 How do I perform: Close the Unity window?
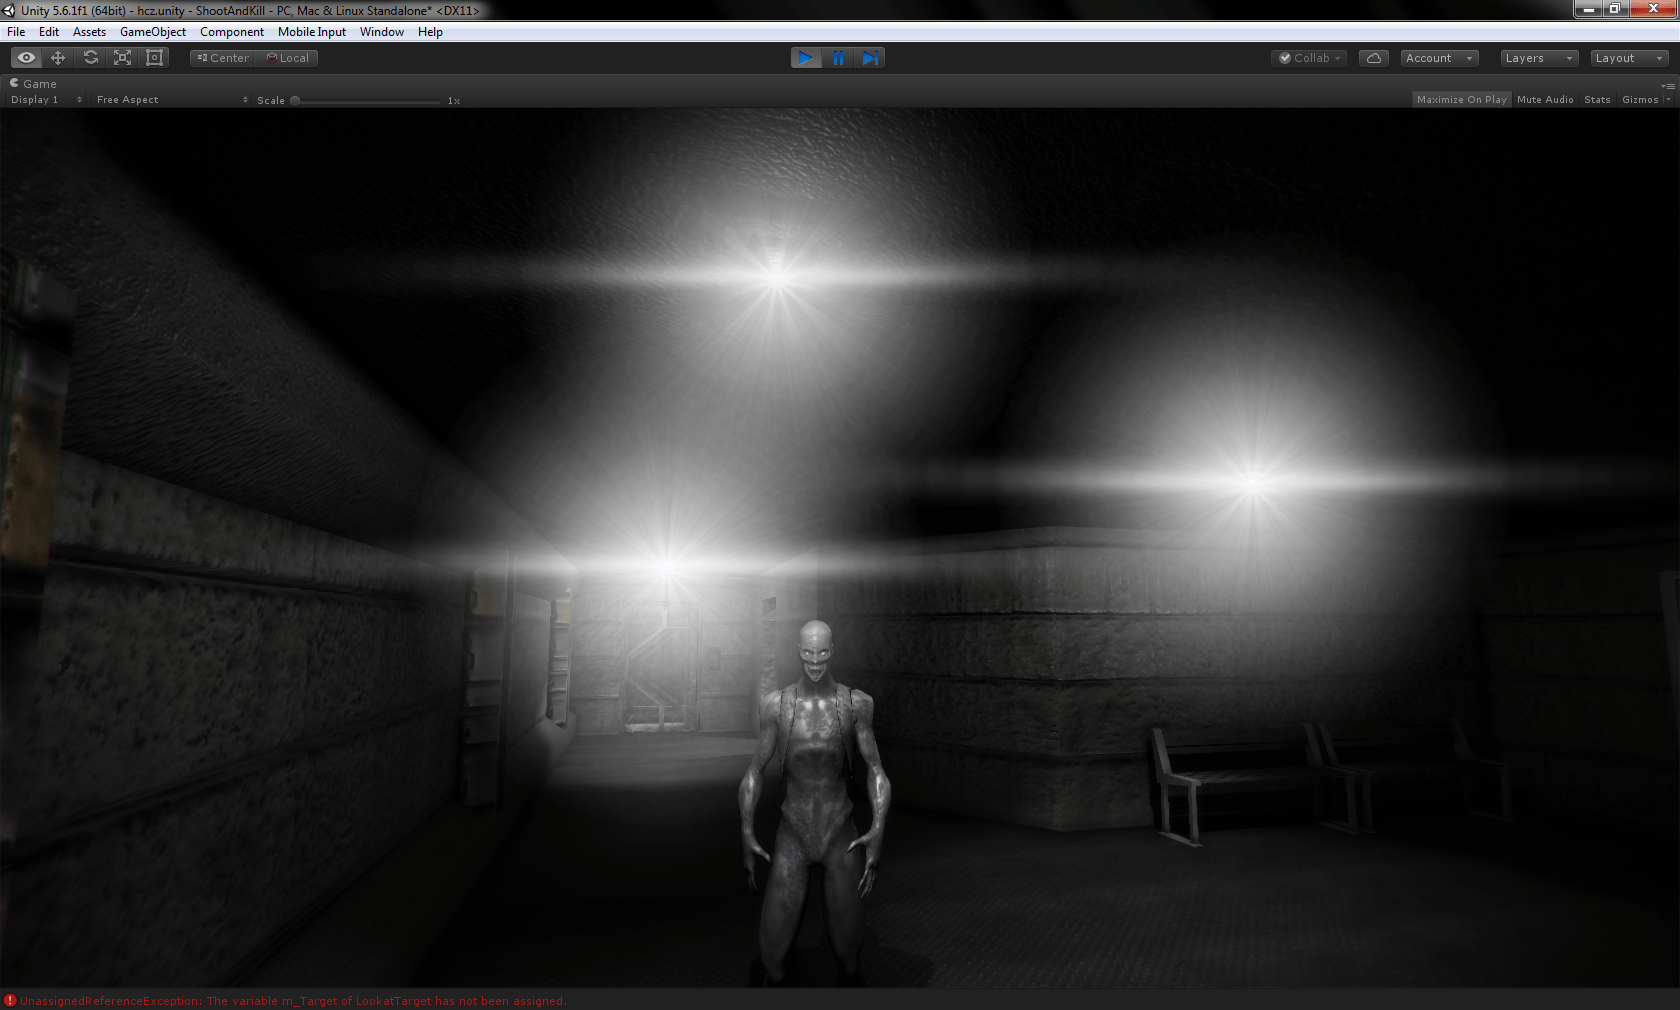pyautogui.click(x=1653, y=9)
